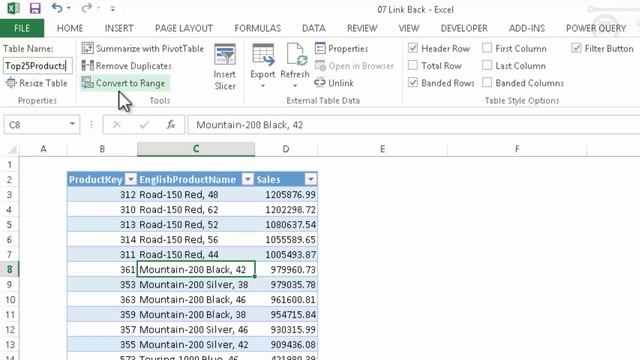
Task: Select the column E header
Action: tap(382, 149)
